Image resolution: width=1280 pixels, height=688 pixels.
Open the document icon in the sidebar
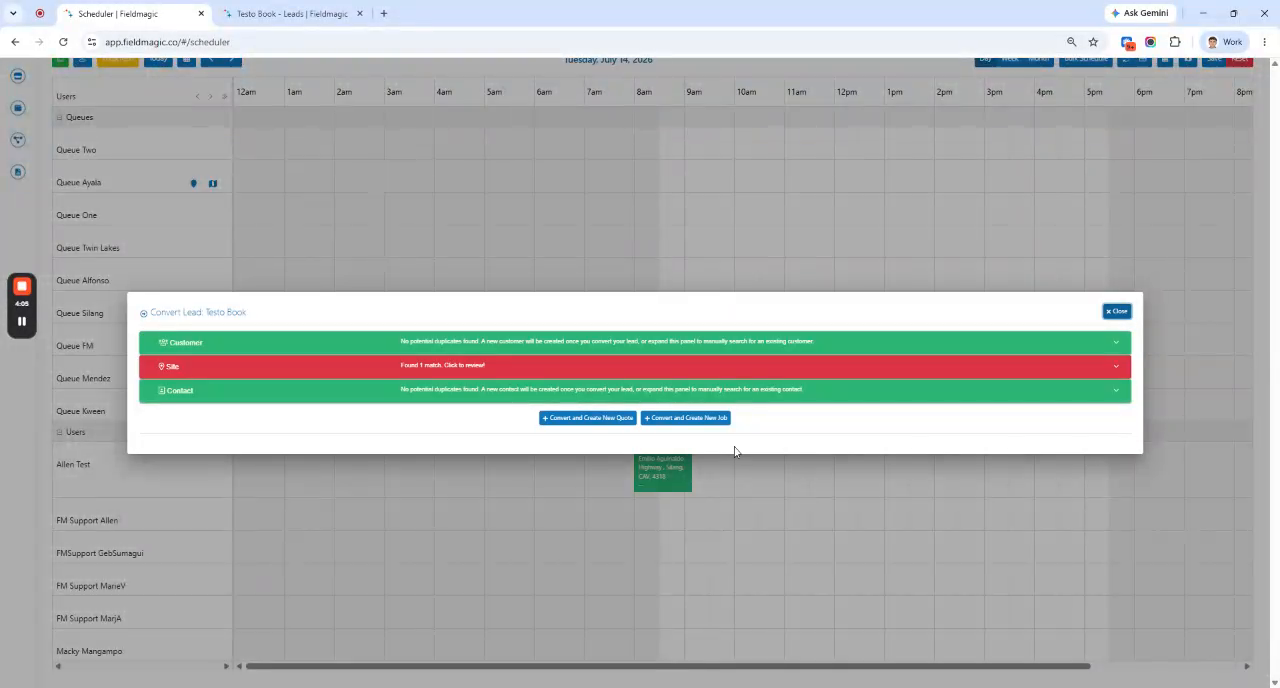click(x=18, y=172)
